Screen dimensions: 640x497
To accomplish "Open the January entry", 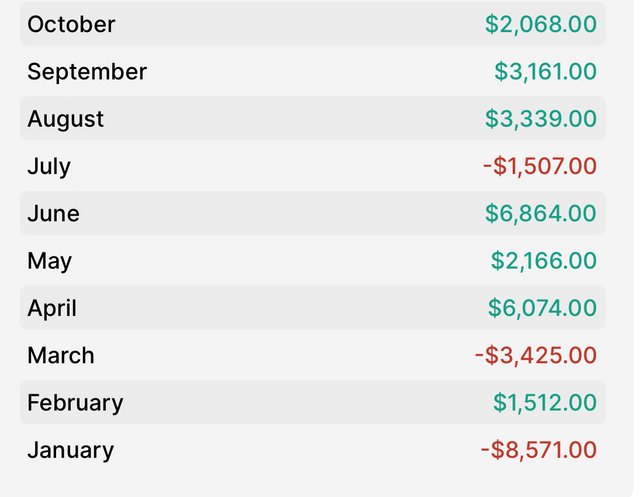I will [313, 450].
